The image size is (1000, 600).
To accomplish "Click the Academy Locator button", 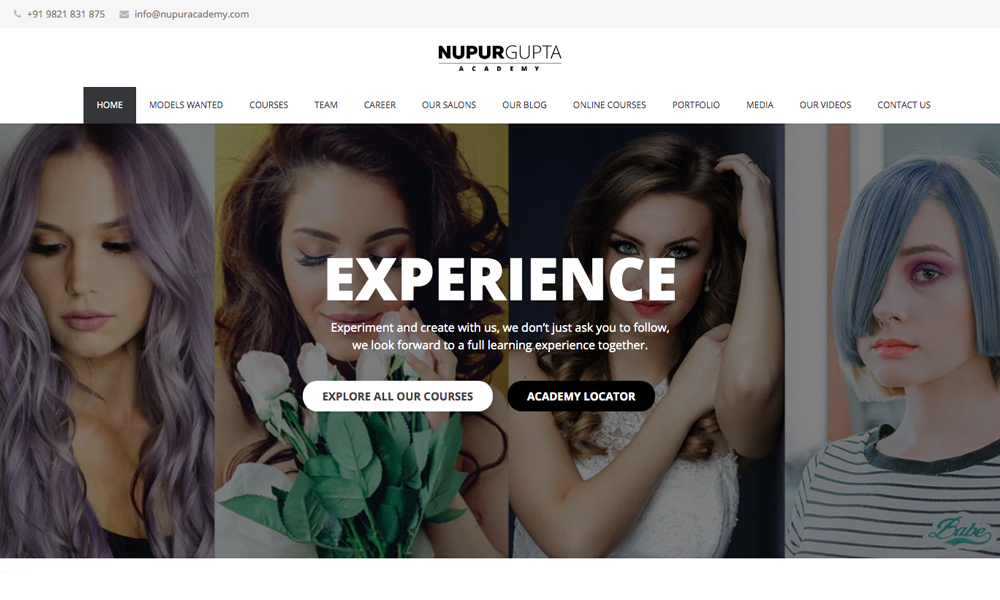I will tap(581, 397).
